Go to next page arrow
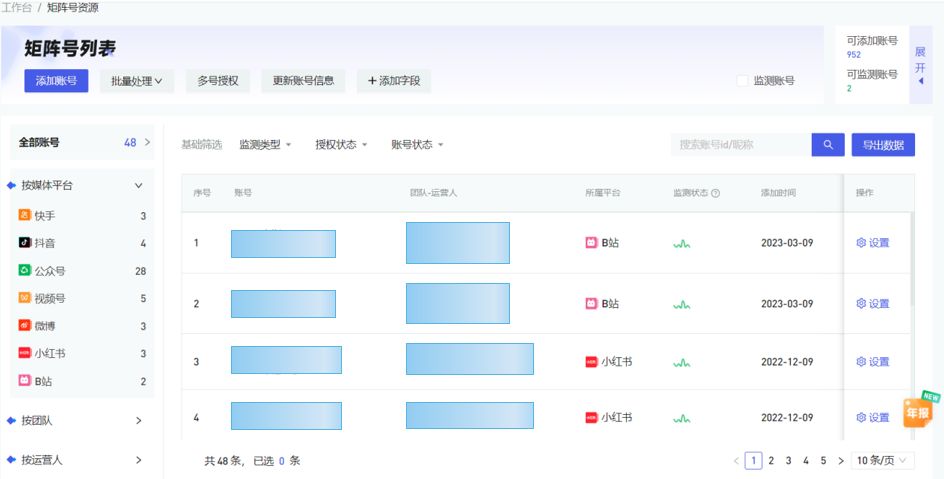The width and height of the screenshot is (944, 479). coord(840,461)
